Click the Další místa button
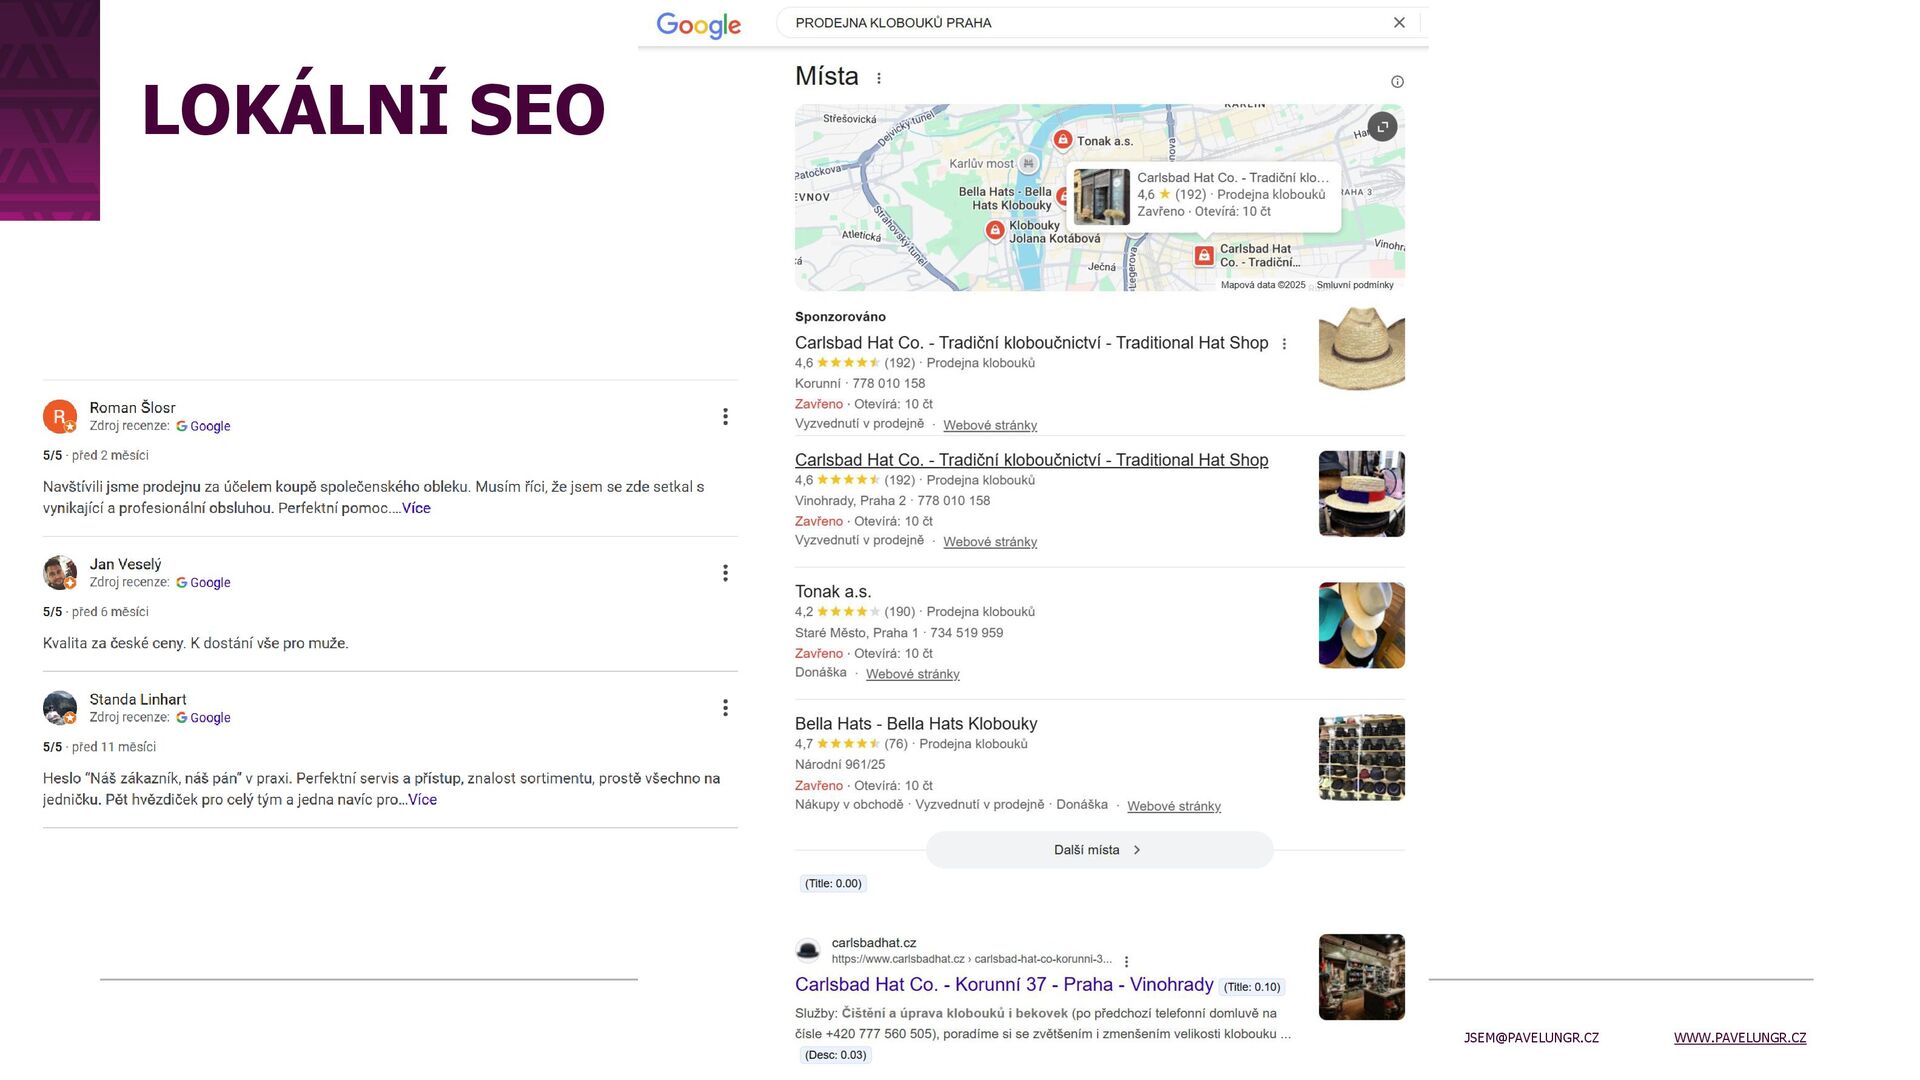The width and height of the screenshot is (1920, 1080). [1099, 850]
